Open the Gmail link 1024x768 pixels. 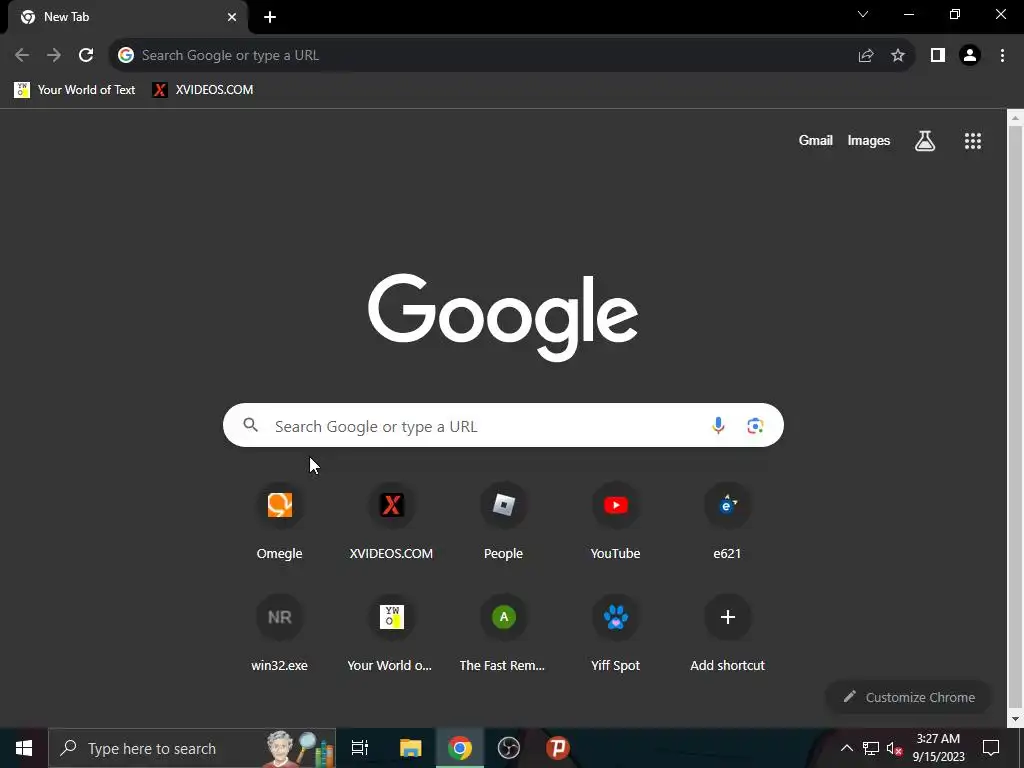tap(816, 140)
